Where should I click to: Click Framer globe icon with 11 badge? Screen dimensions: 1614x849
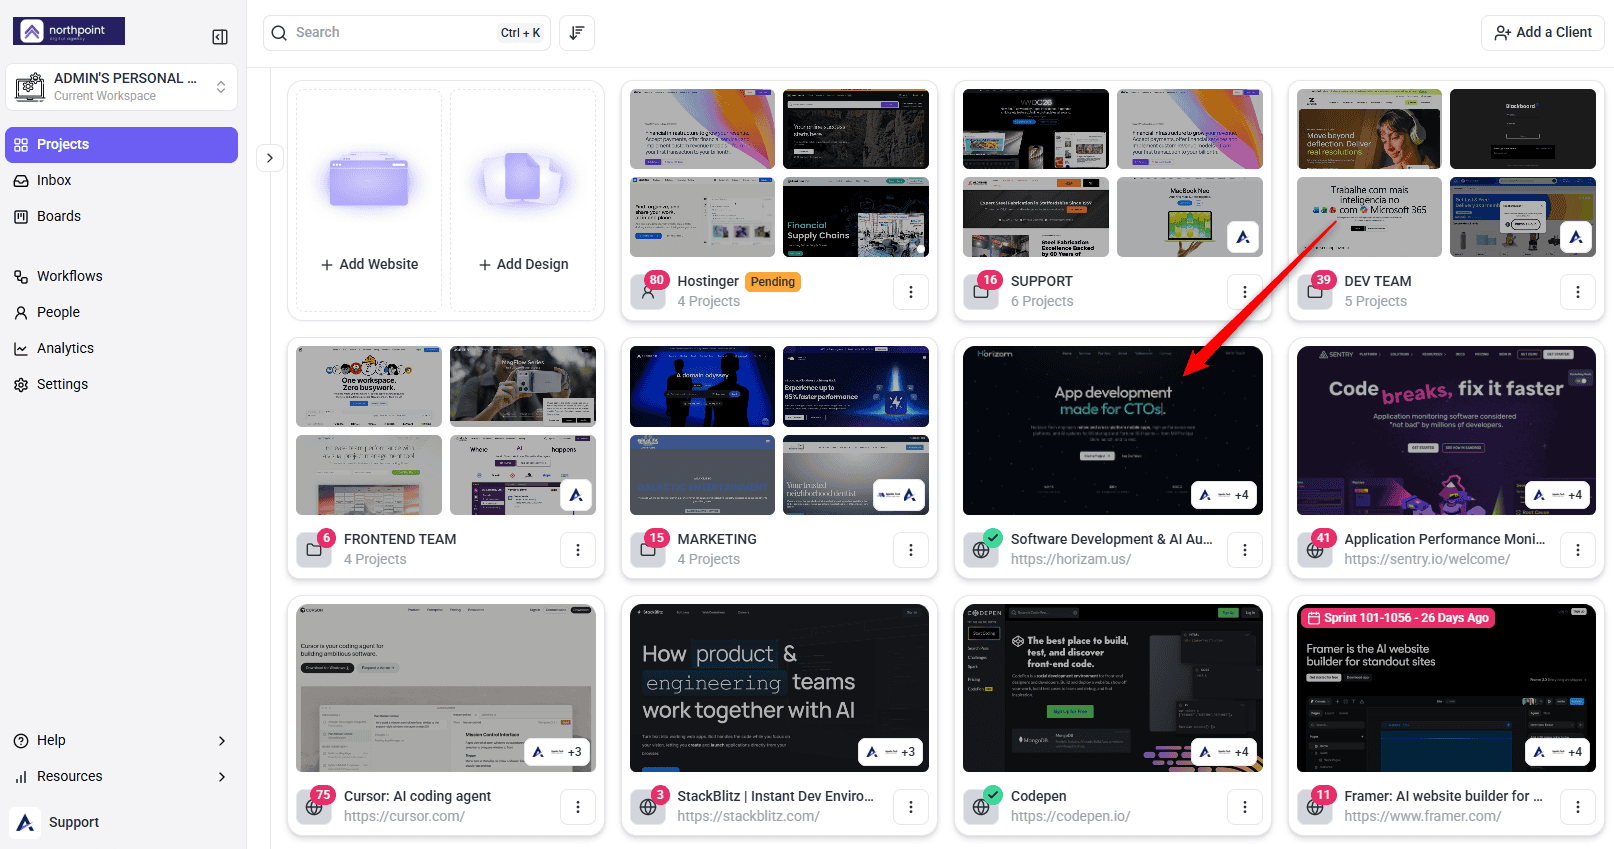point(1315,807)
